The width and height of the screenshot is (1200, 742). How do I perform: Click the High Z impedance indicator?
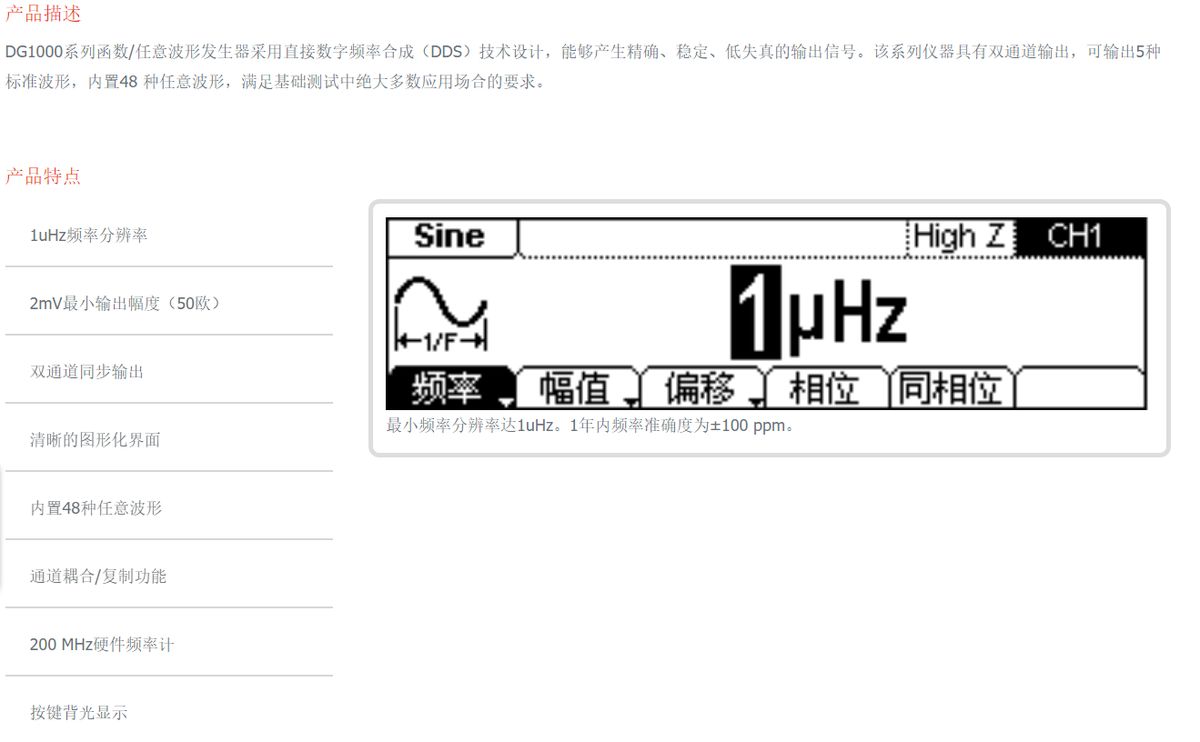pos(958,236)
